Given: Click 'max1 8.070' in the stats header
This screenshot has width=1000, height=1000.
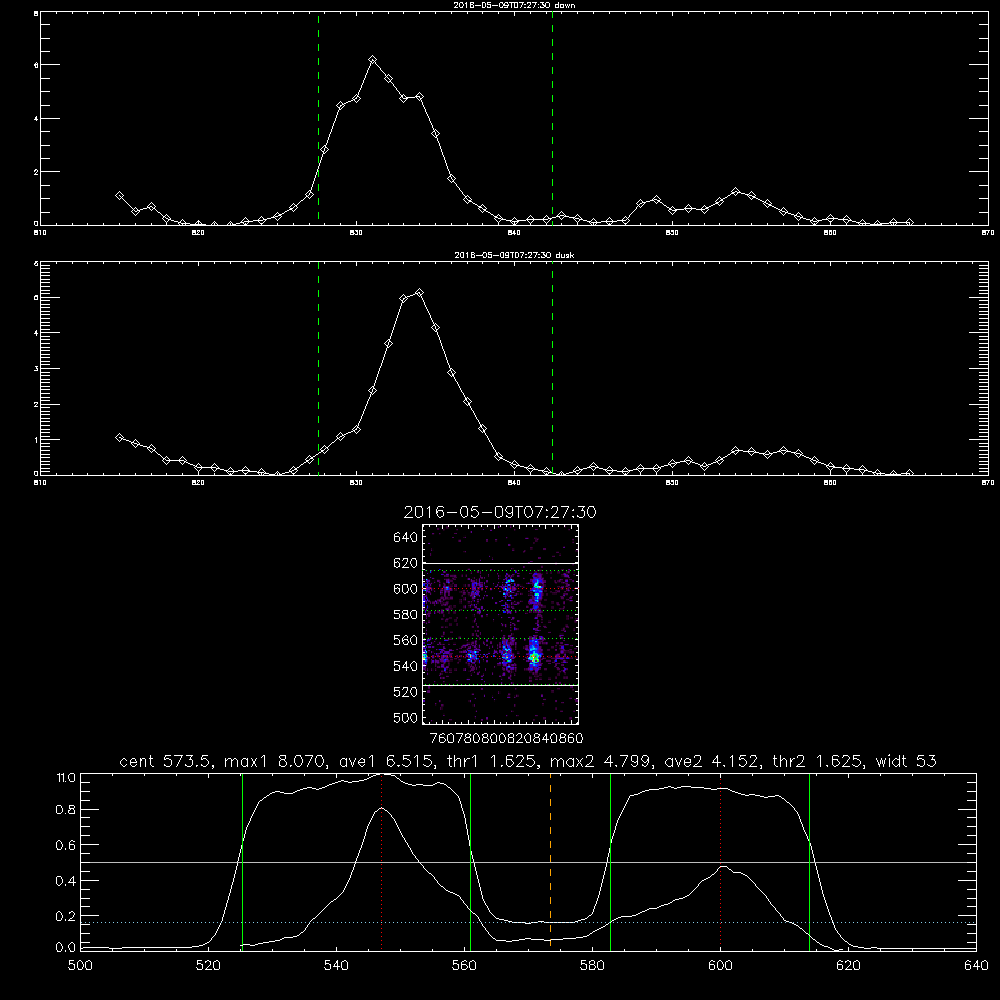Looking at the screenshot, I should click(274, 761).
